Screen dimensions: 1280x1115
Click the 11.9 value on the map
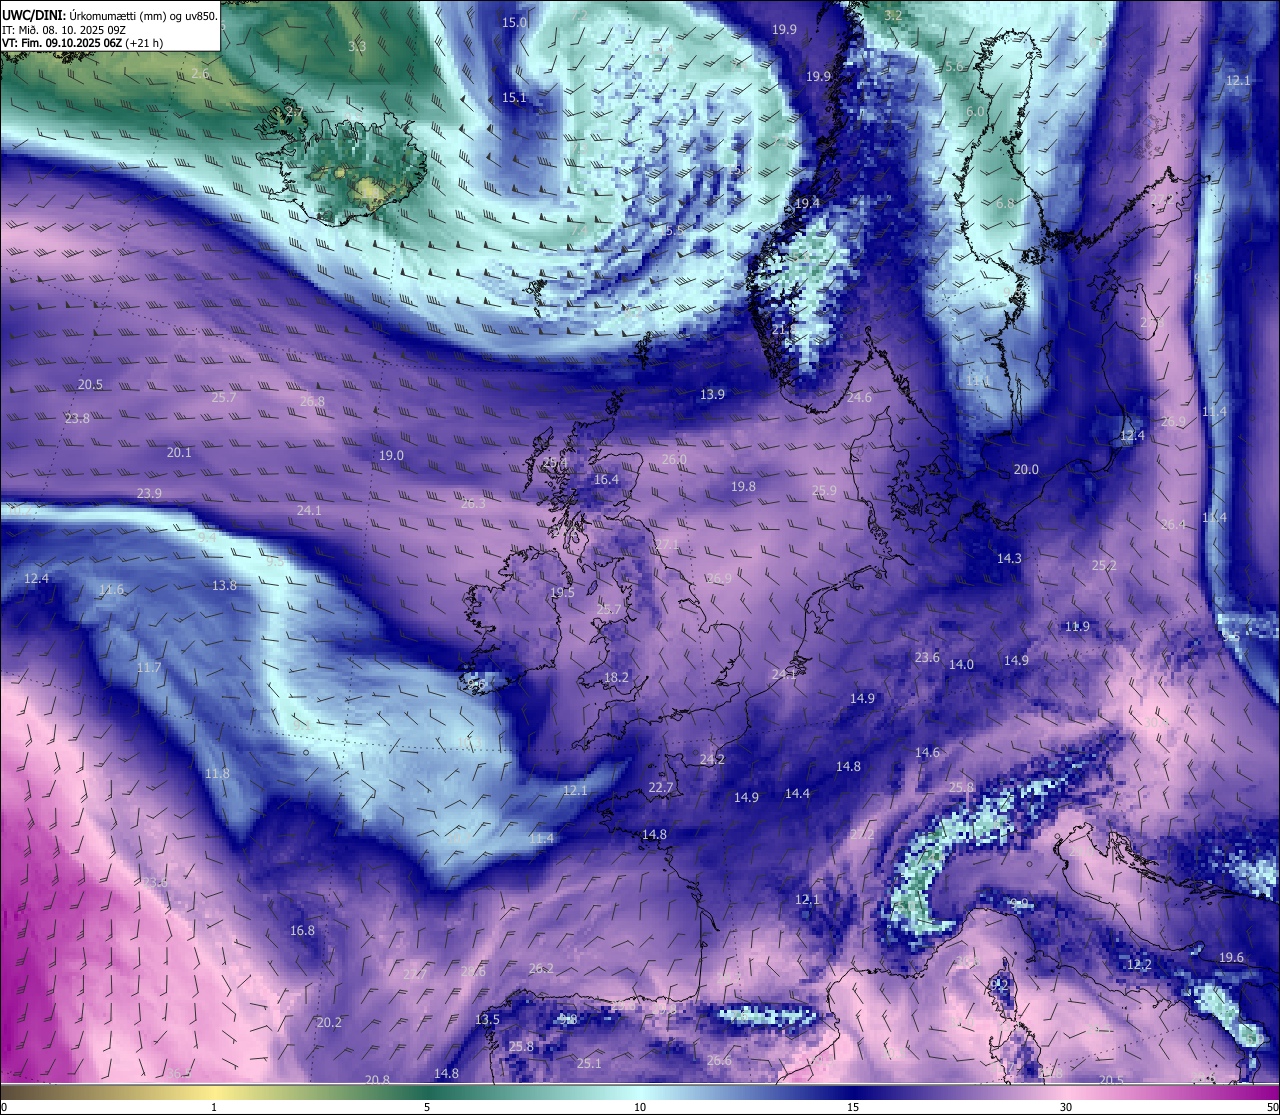pyautogui.click(x=1077, y=626)
